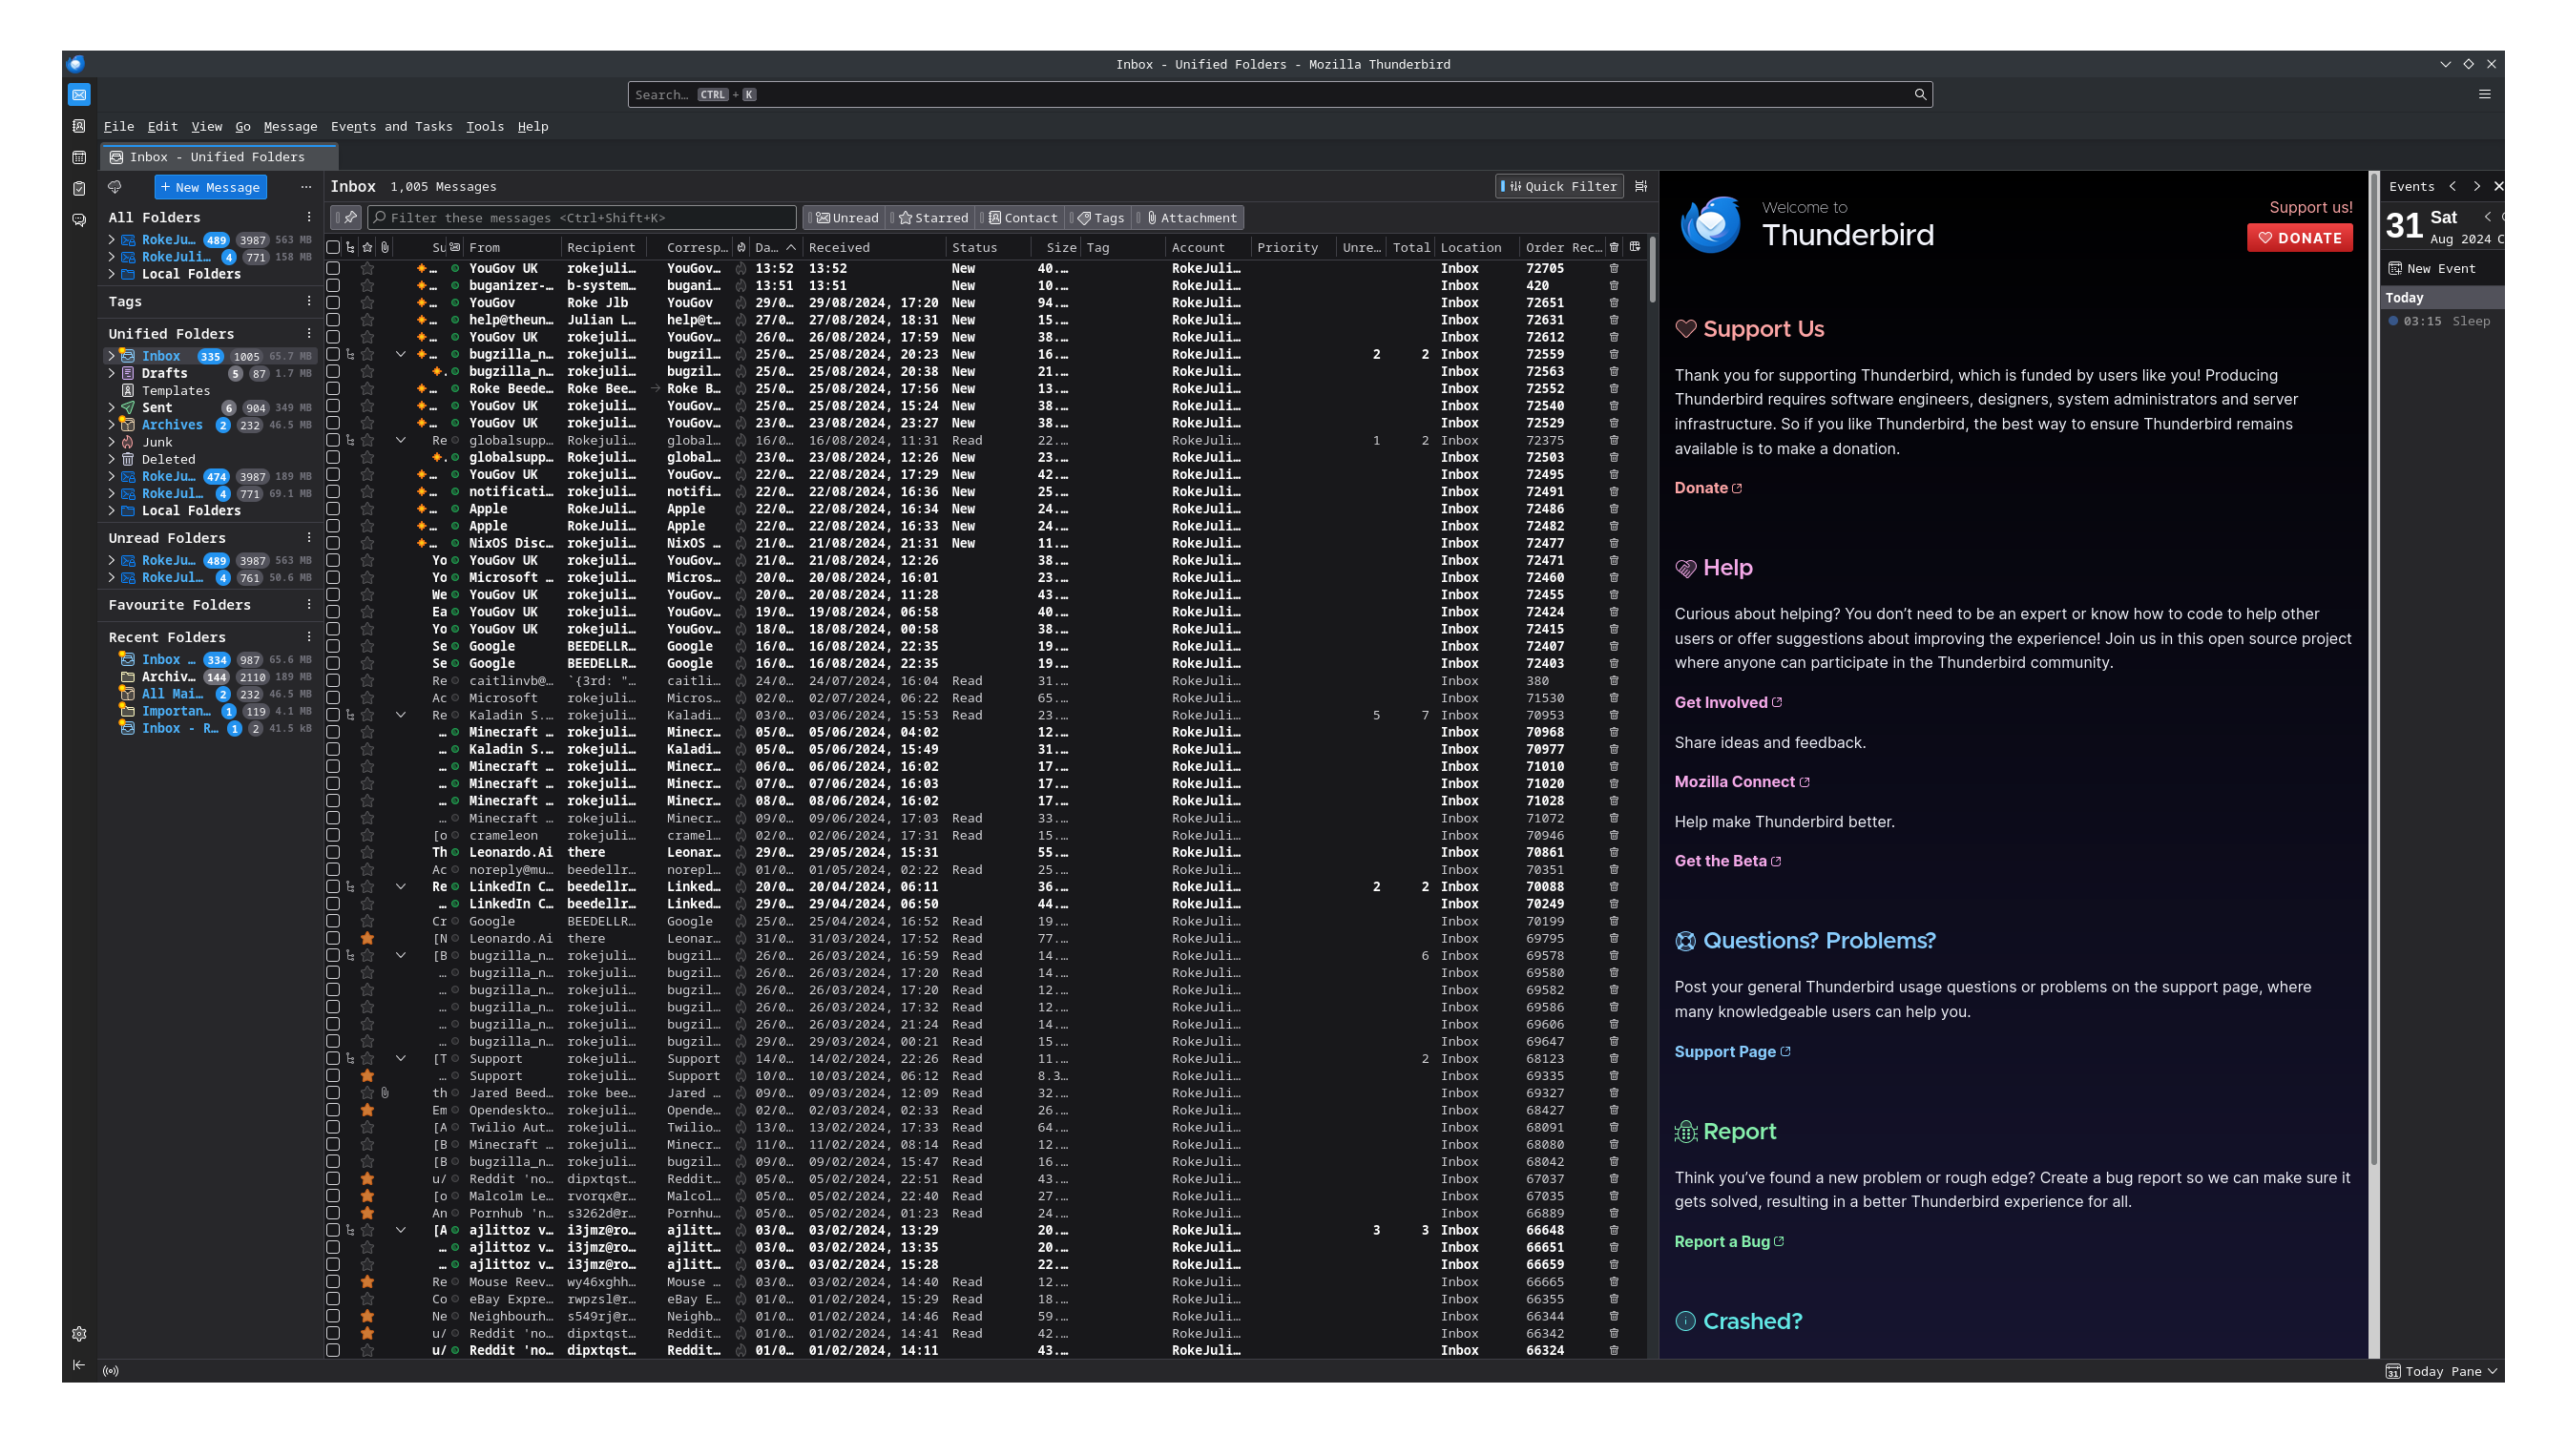Expand Local Folders under All Folders
Viewport: 2567px width, 1456px height.
(111, 274)
